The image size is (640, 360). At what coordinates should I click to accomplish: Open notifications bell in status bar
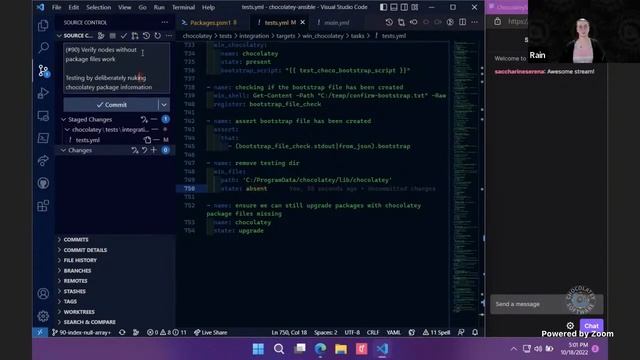pos(475,332)
